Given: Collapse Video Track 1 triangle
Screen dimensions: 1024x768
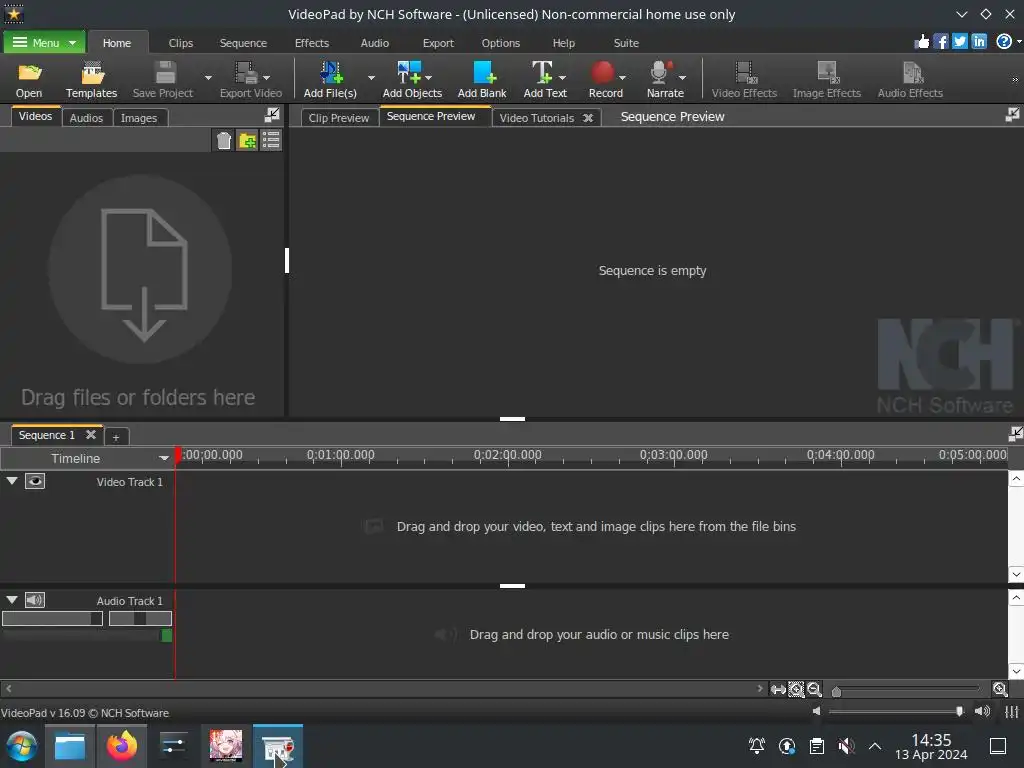Looking at the screenshot, I should (x=12, y=481).
